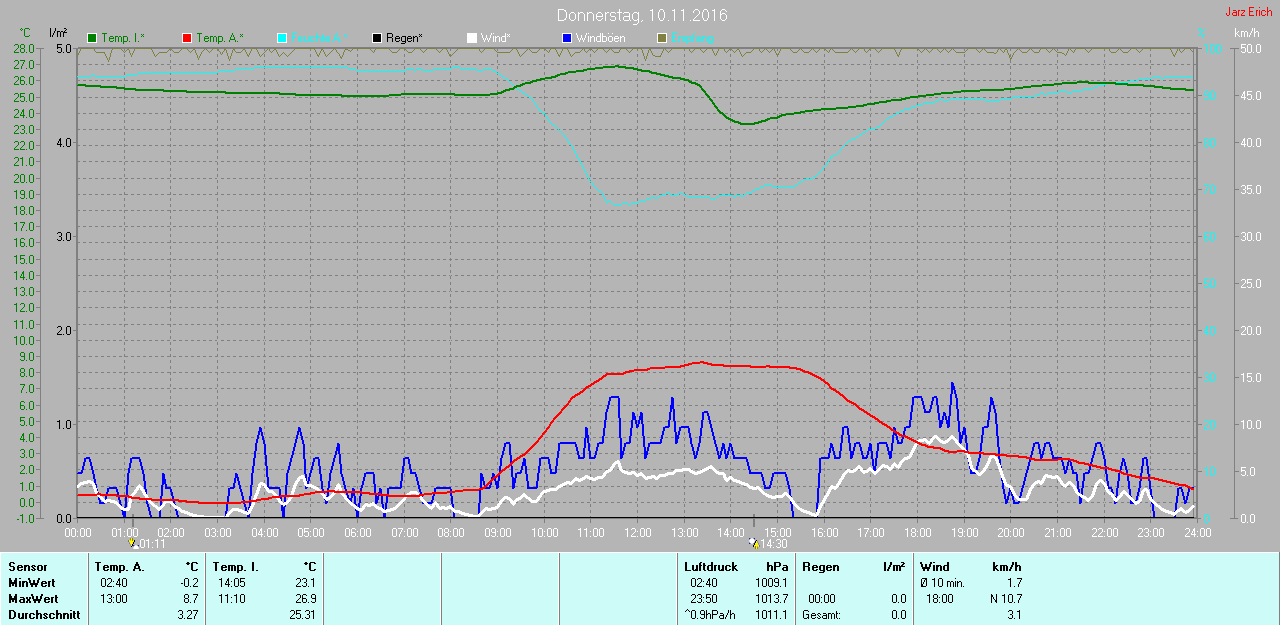Click the 12:00 time axis label

(x=638, y=533)
